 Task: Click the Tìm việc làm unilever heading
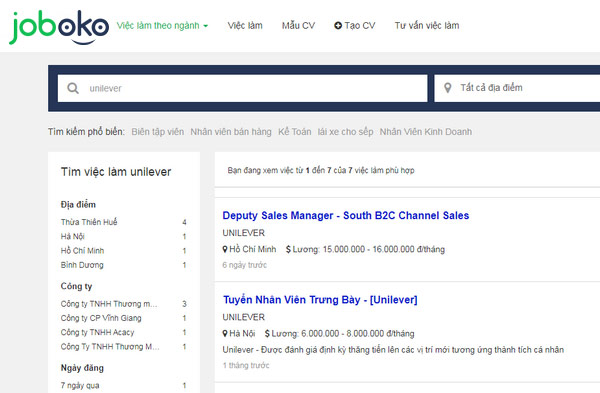tap(116, 172)
